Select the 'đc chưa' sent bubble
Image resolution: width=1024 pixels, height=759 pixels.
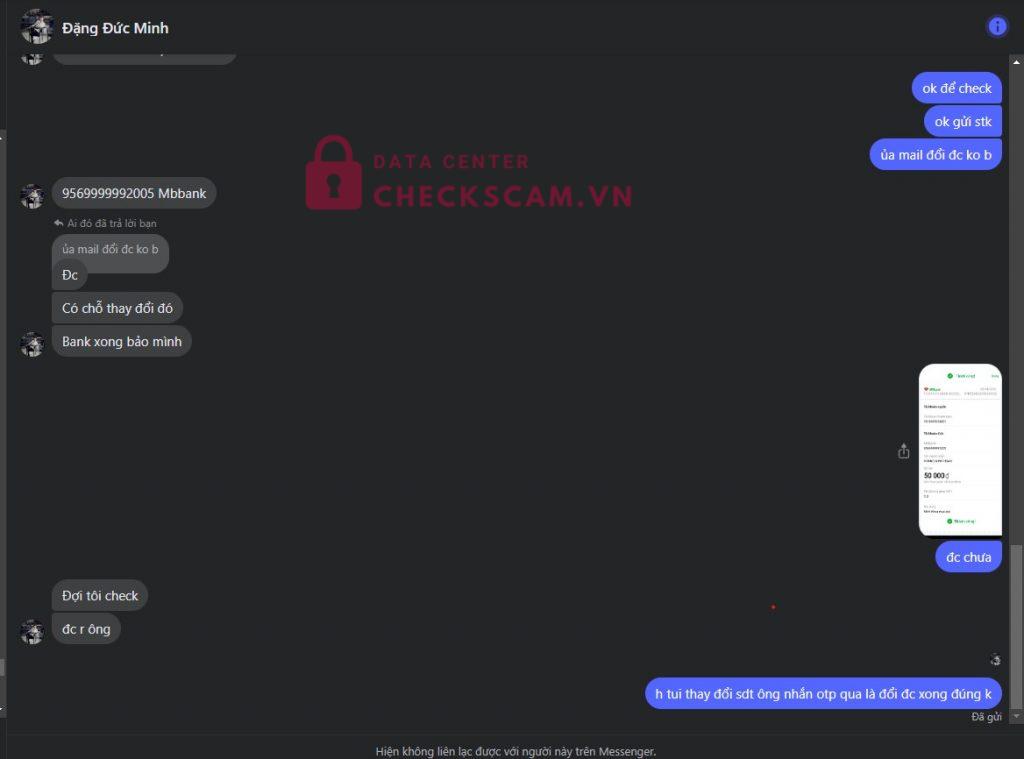pyautogui.click(x=968, y=557)
